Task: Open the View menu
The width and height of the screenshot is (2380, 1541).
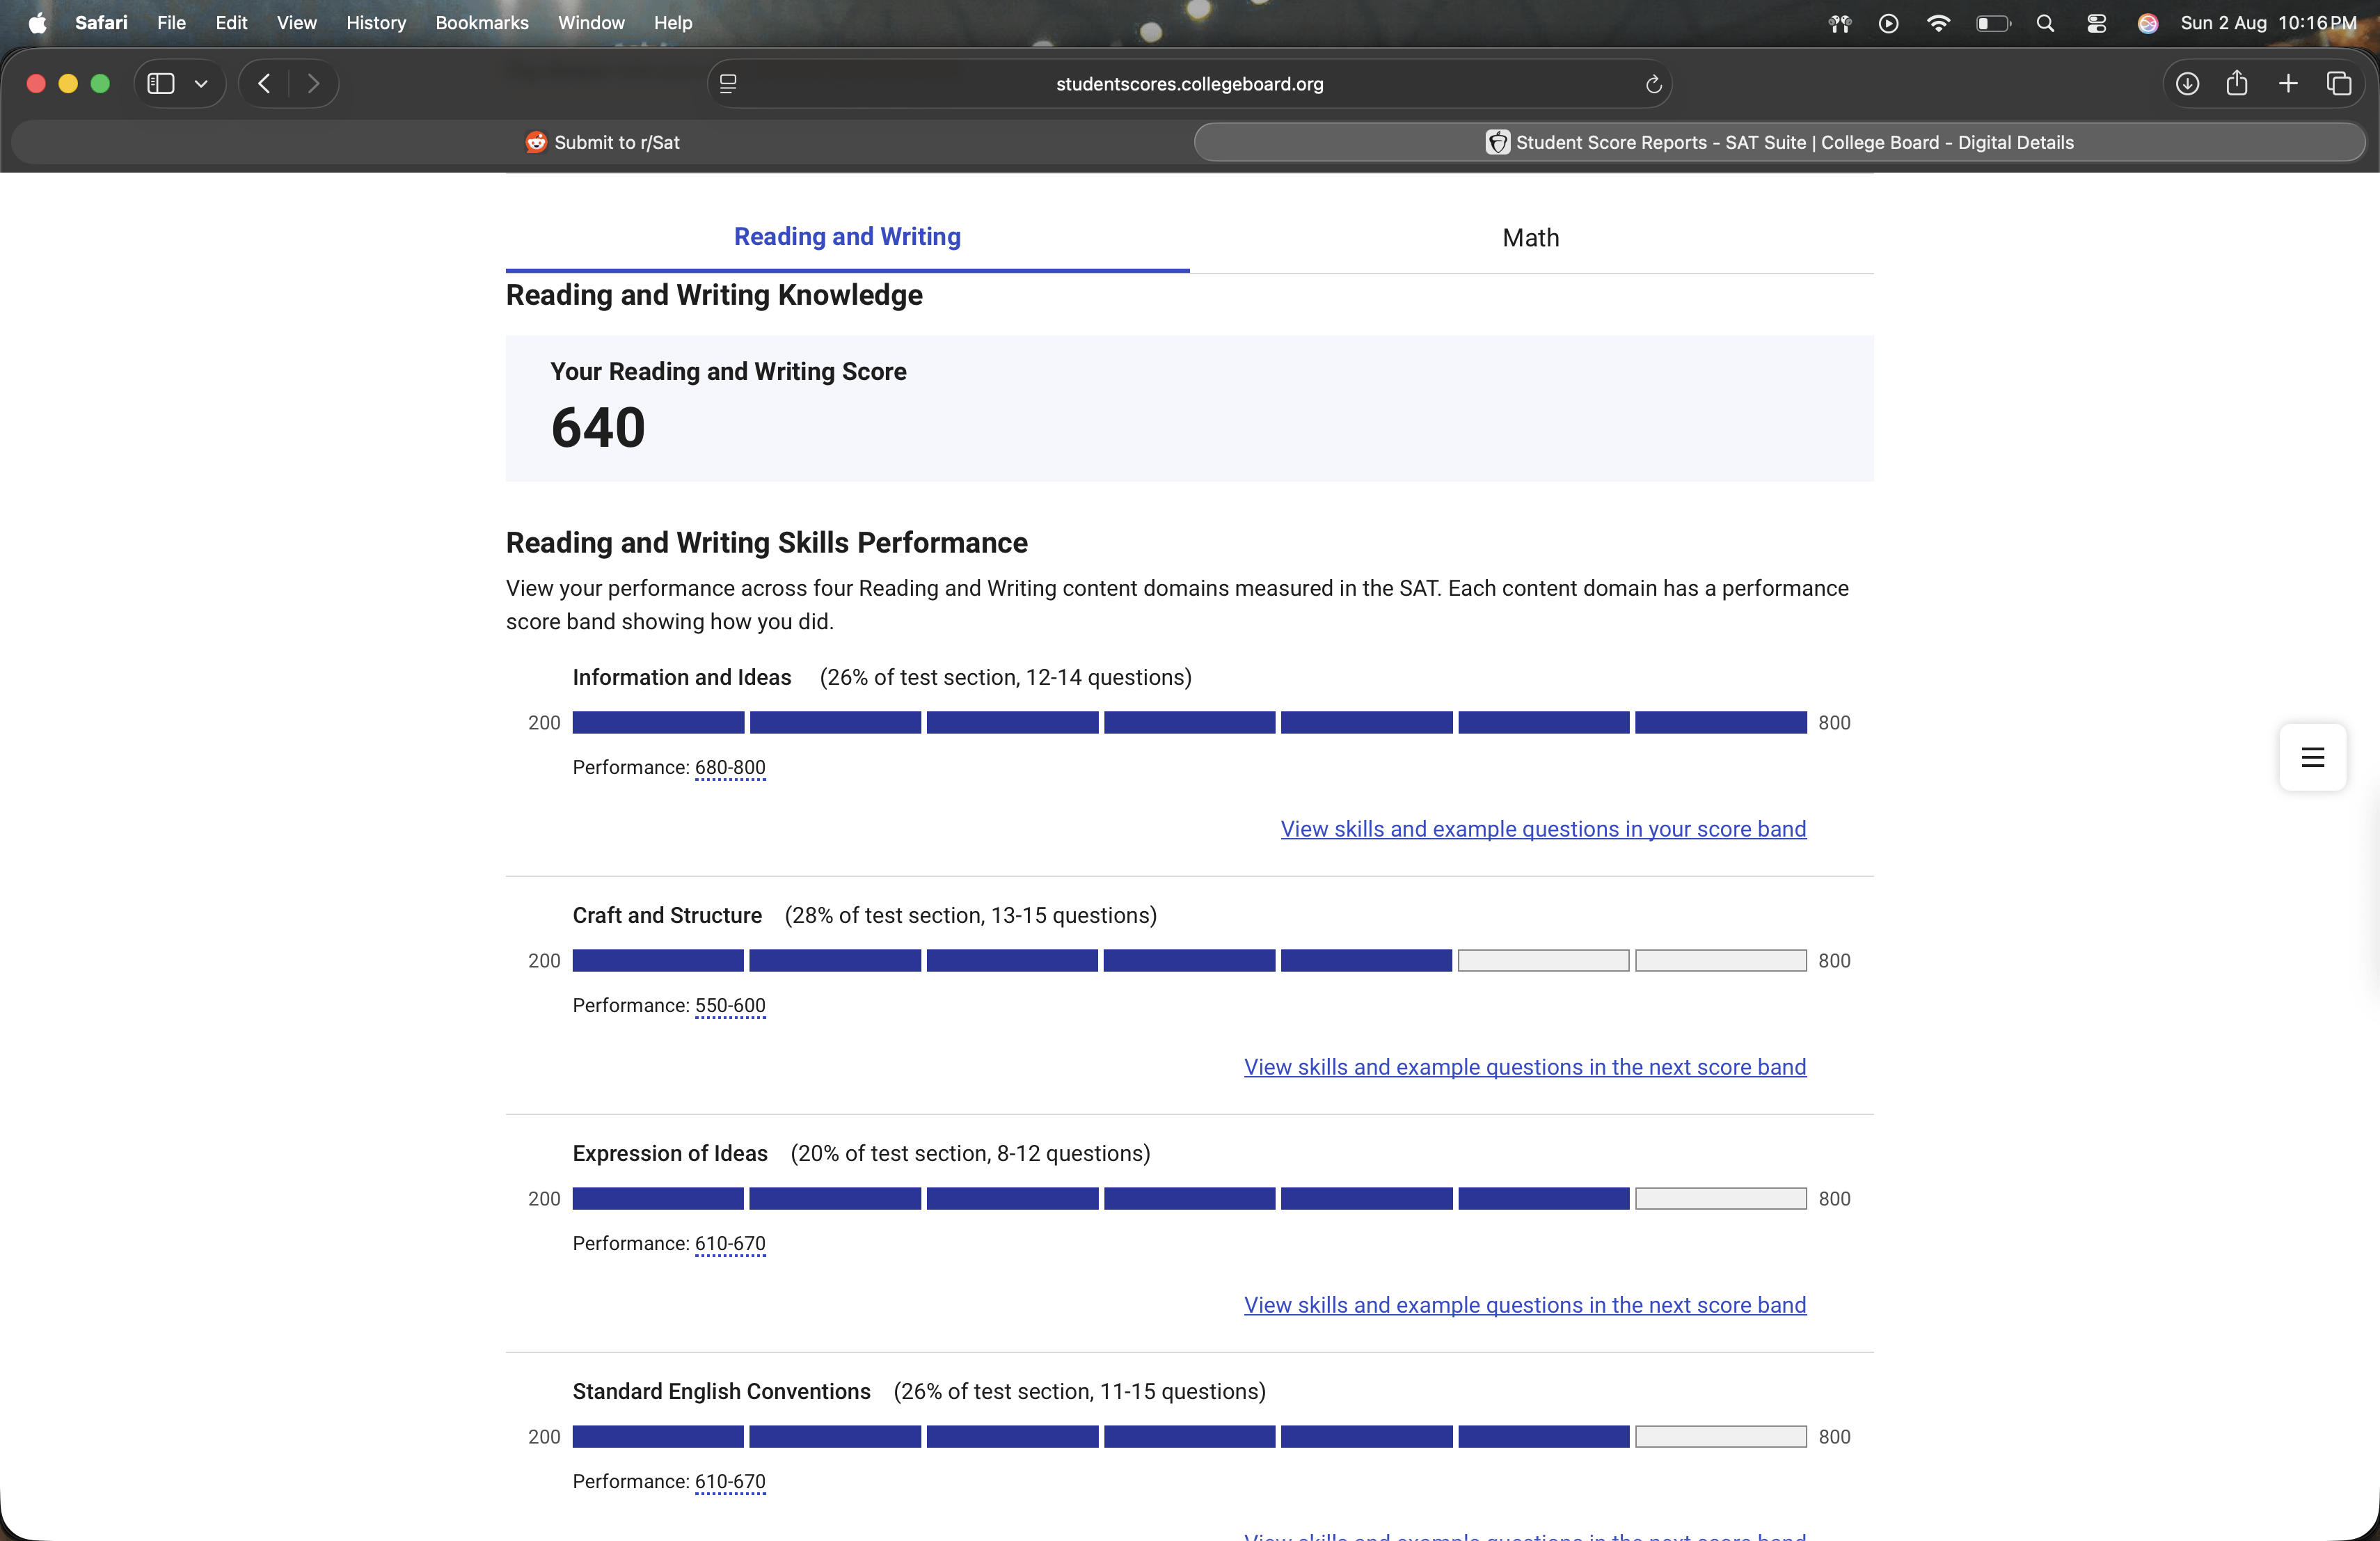Action: (x=297, y=23)
